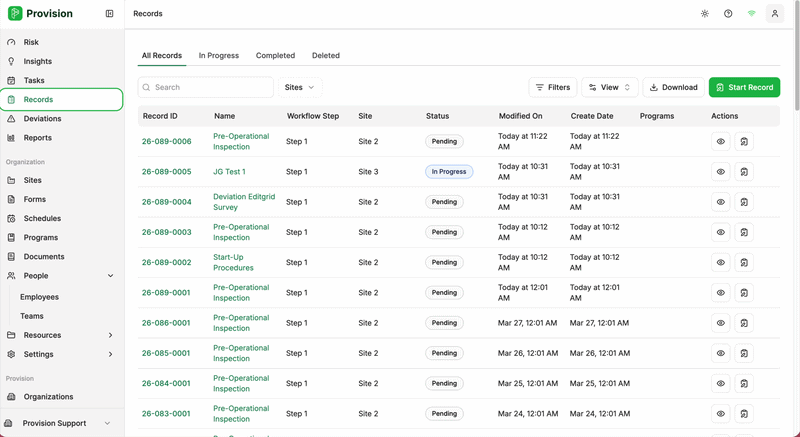Click the Download button
Screen dimensions: 800x437
pyautogui.click(x=673, y=88)
